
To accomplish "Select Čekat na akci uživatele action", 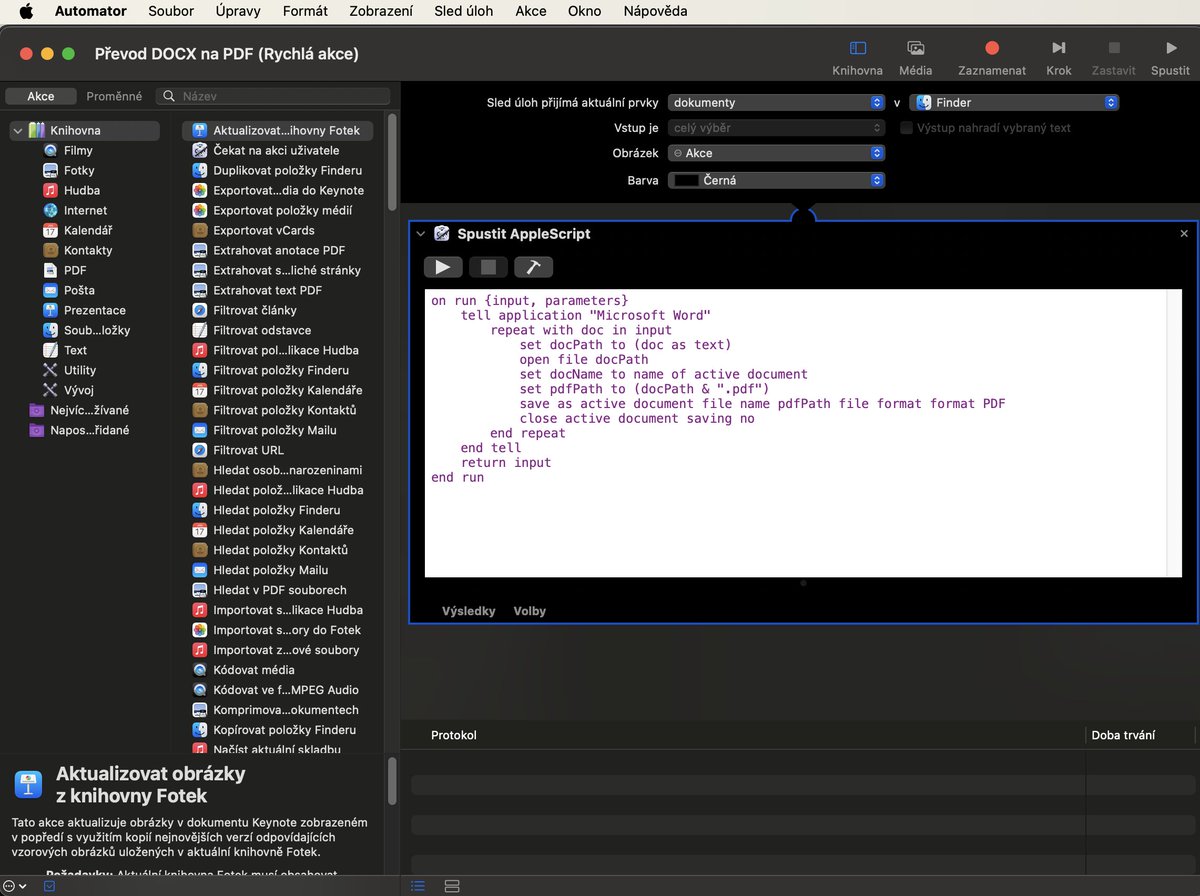I will (x=277, y=150).
